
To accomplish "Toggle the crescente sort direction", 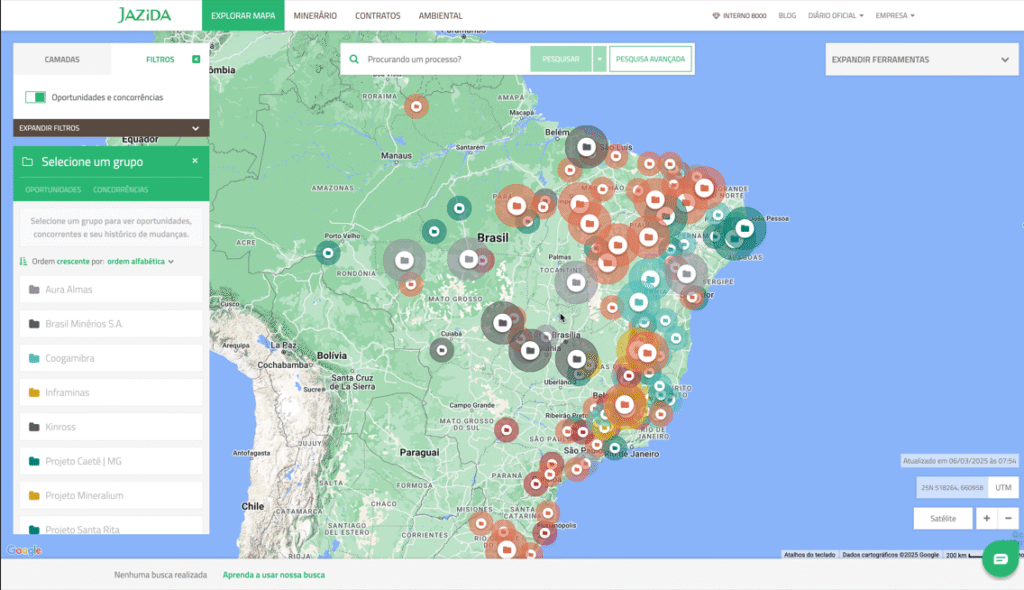I will pos(72,261).
